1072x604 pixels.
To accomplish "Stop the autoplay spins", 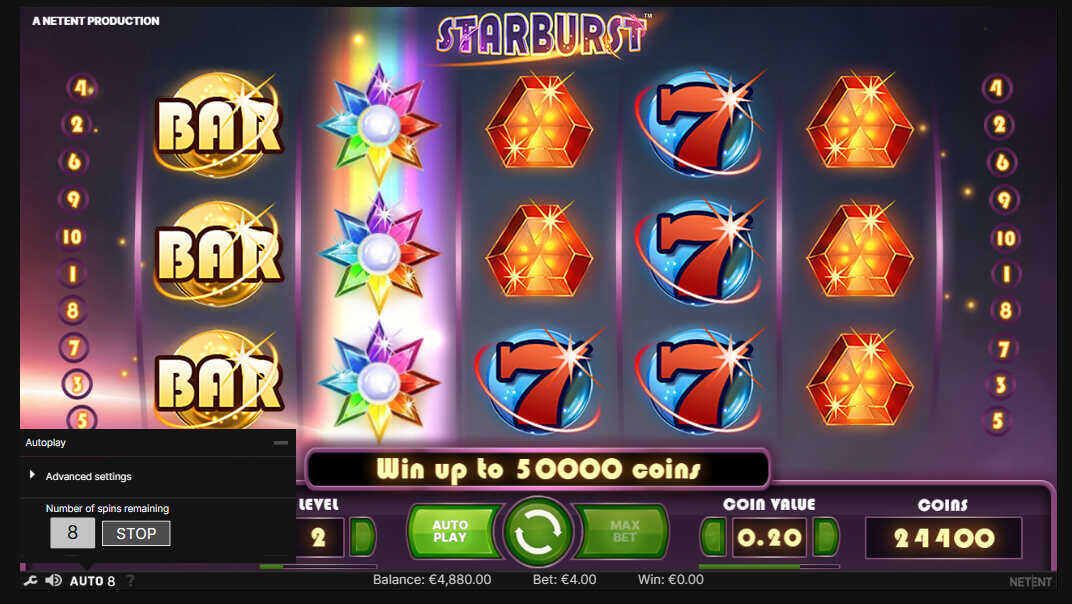I will click(x=136, y=534).
